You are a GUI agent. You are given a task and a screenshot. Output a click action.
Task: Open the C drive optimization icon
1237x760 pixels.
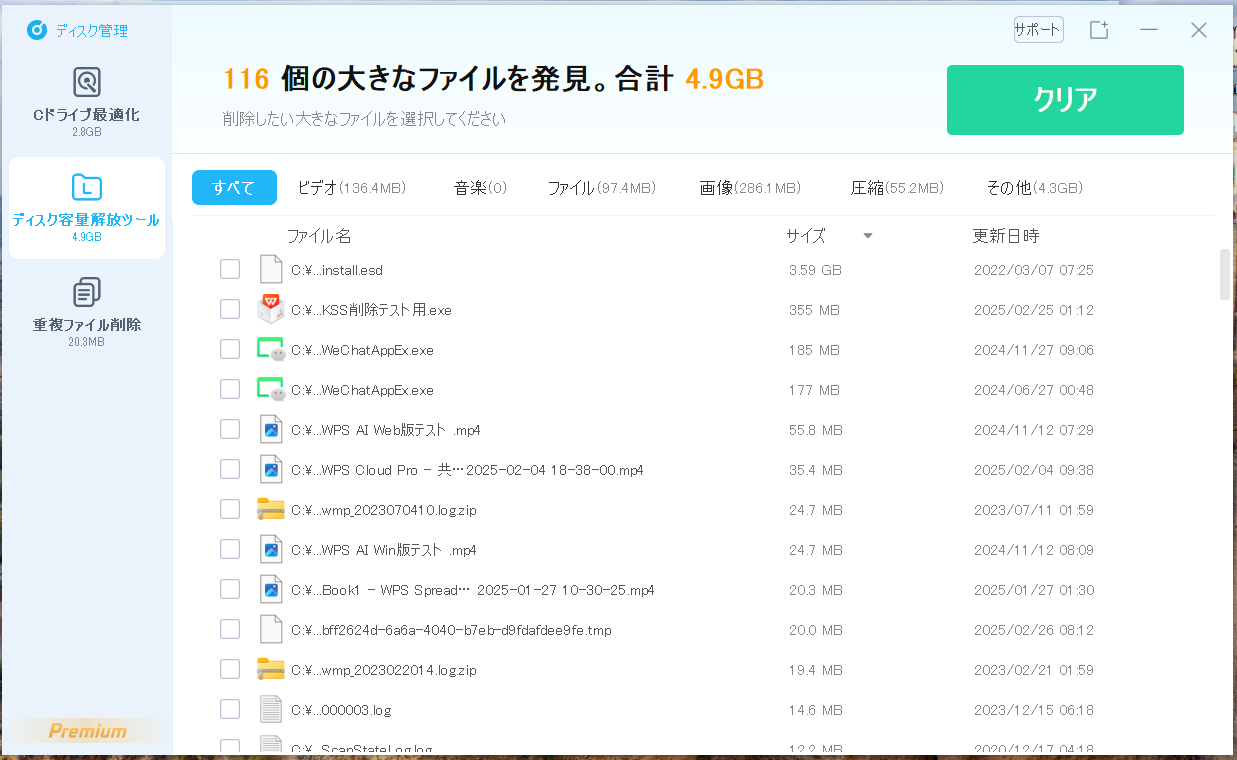coord(87,82)
